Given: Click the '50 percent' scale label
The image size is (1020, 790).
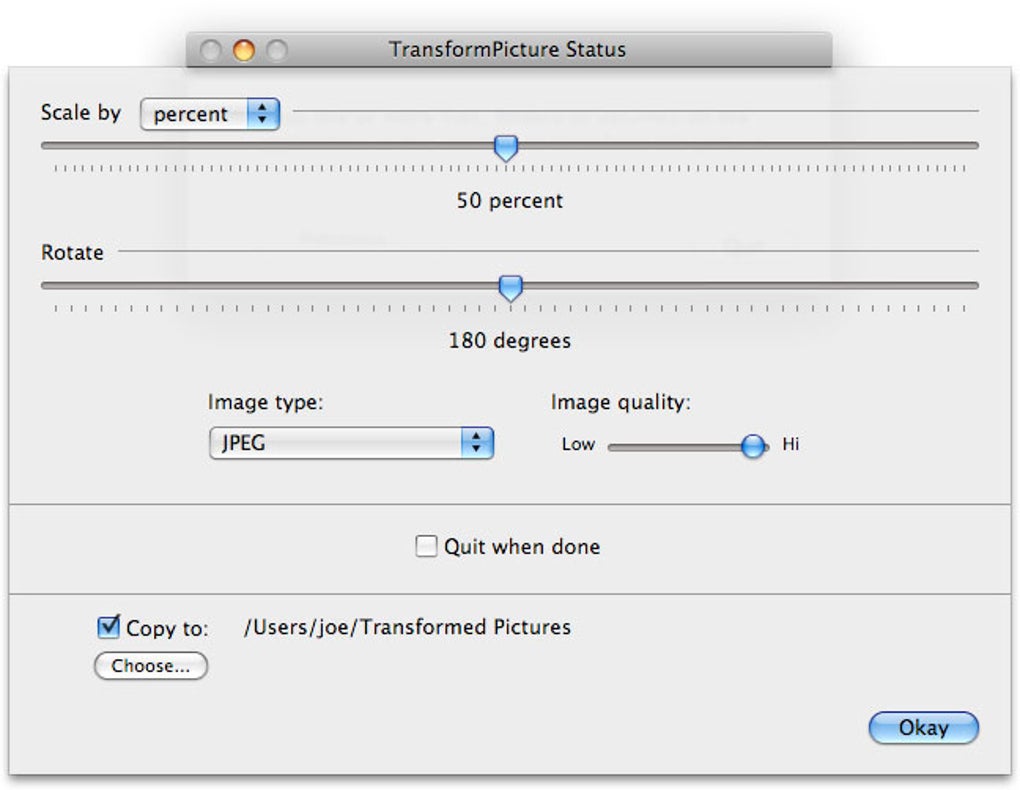Looking at the screenshot, I should (x=510, y=201).
